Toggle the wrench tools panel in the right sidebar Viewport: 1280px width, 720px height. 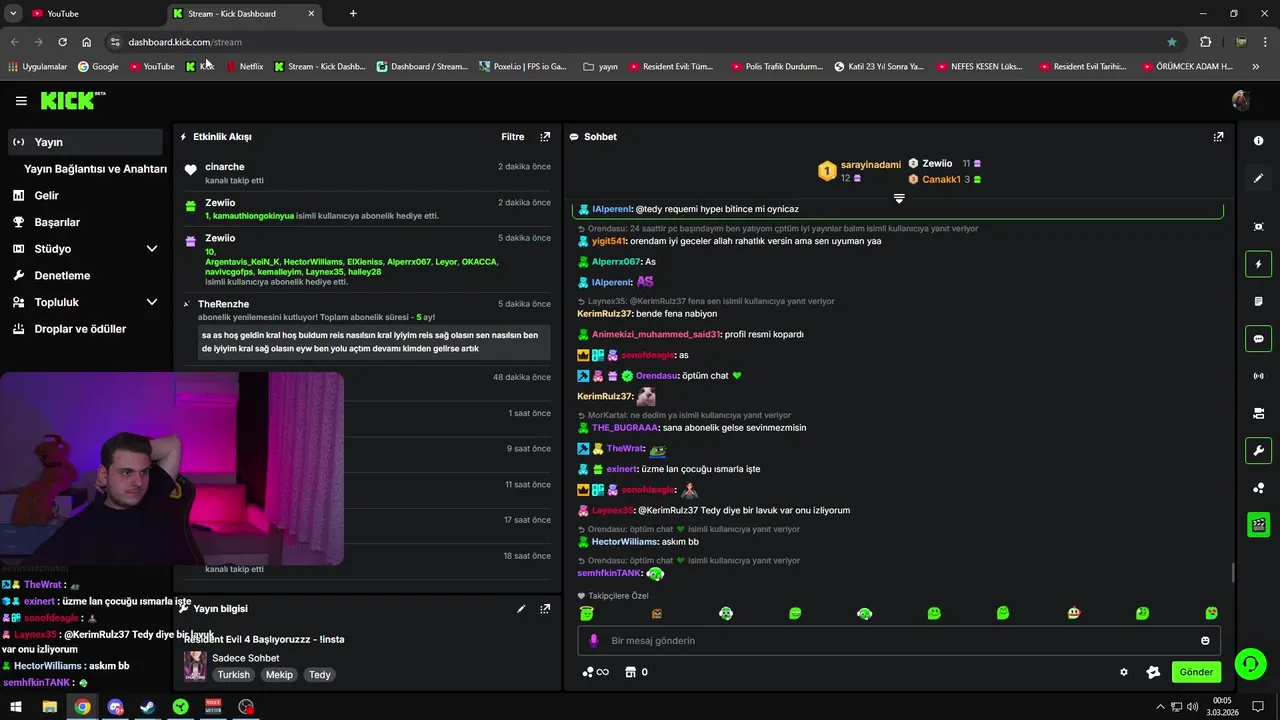pos(1258,450)
